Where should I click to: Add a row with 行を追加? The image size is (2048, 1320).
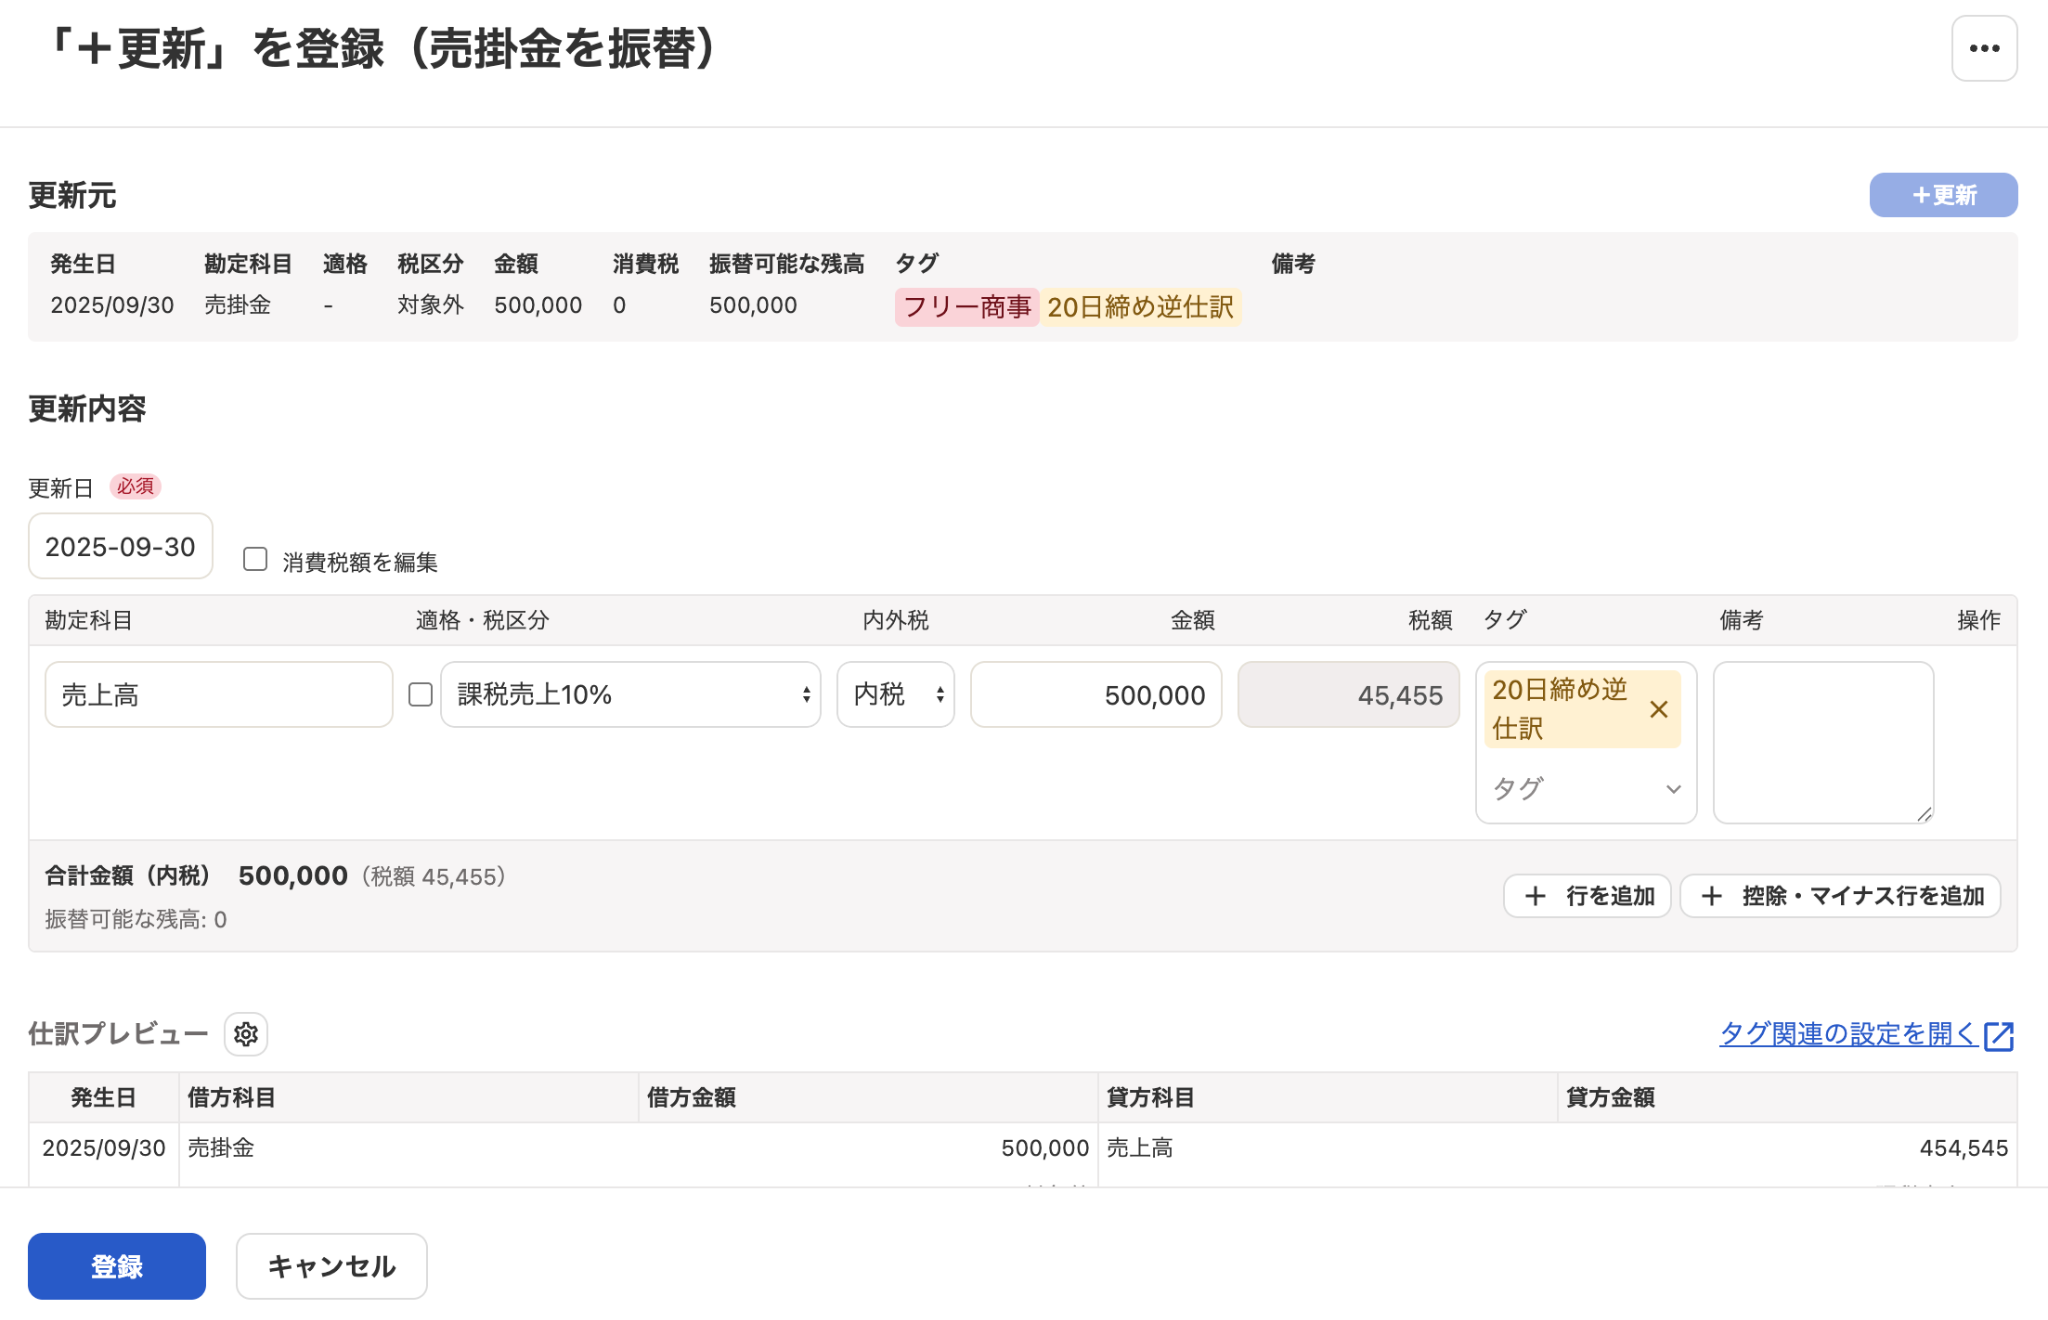click(x=1587, y=895)
